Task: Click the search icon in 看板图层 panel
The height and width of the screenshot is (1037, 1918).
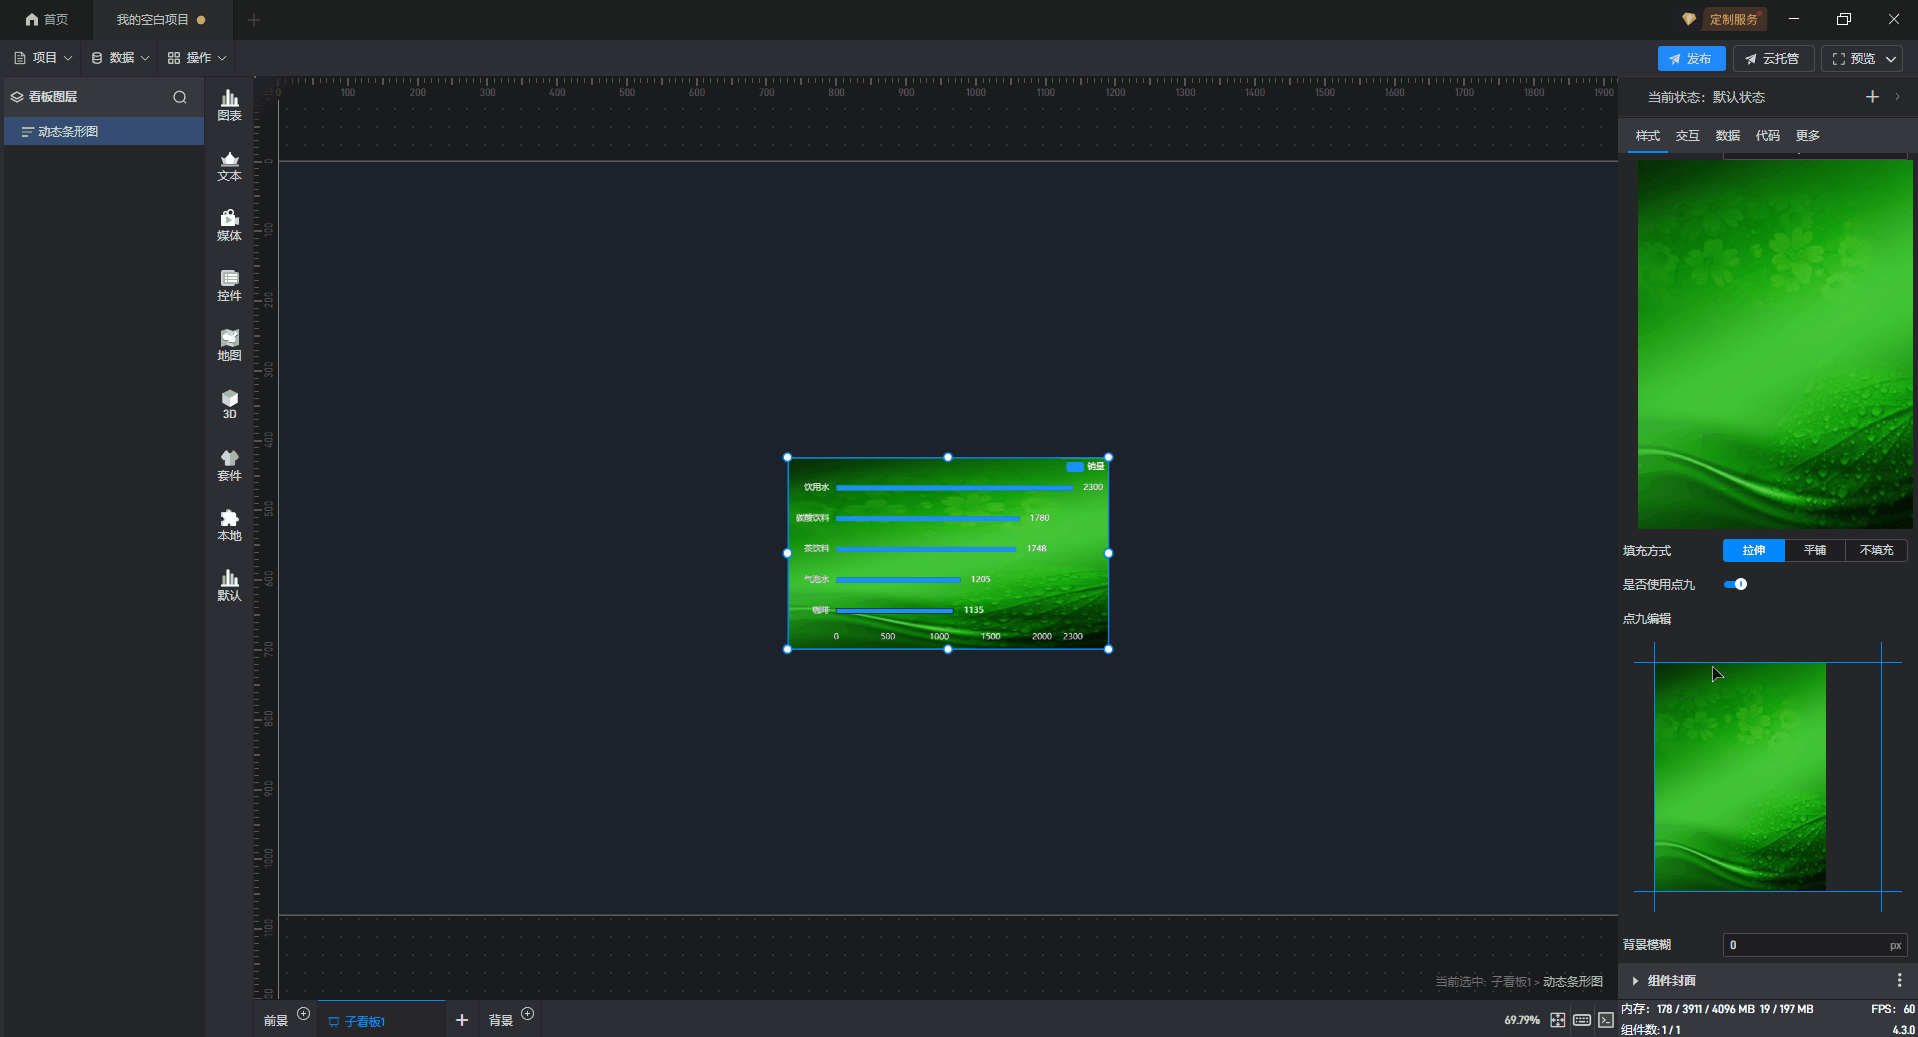Action: tap(180, 97)
